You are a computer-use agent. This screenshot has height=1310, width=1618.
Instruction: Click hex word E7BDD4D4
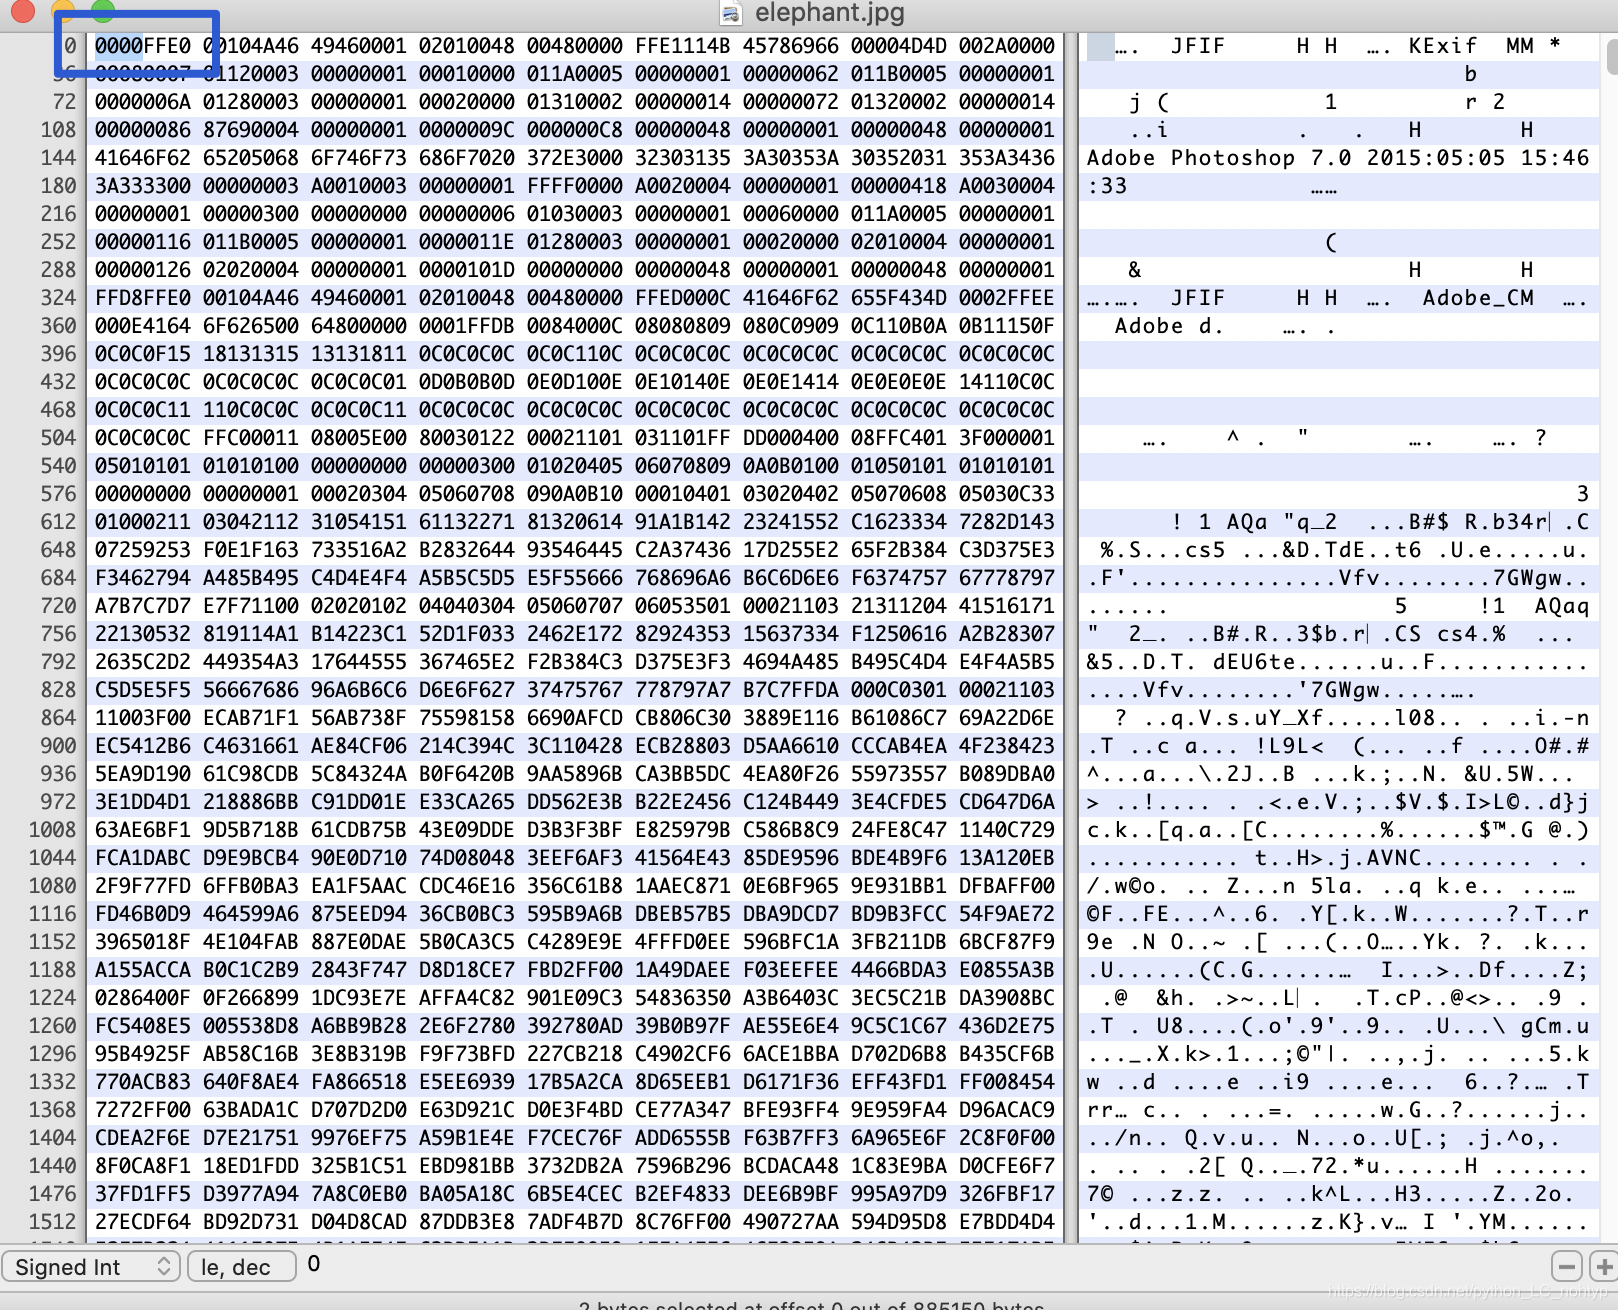coord(1006,1222)
